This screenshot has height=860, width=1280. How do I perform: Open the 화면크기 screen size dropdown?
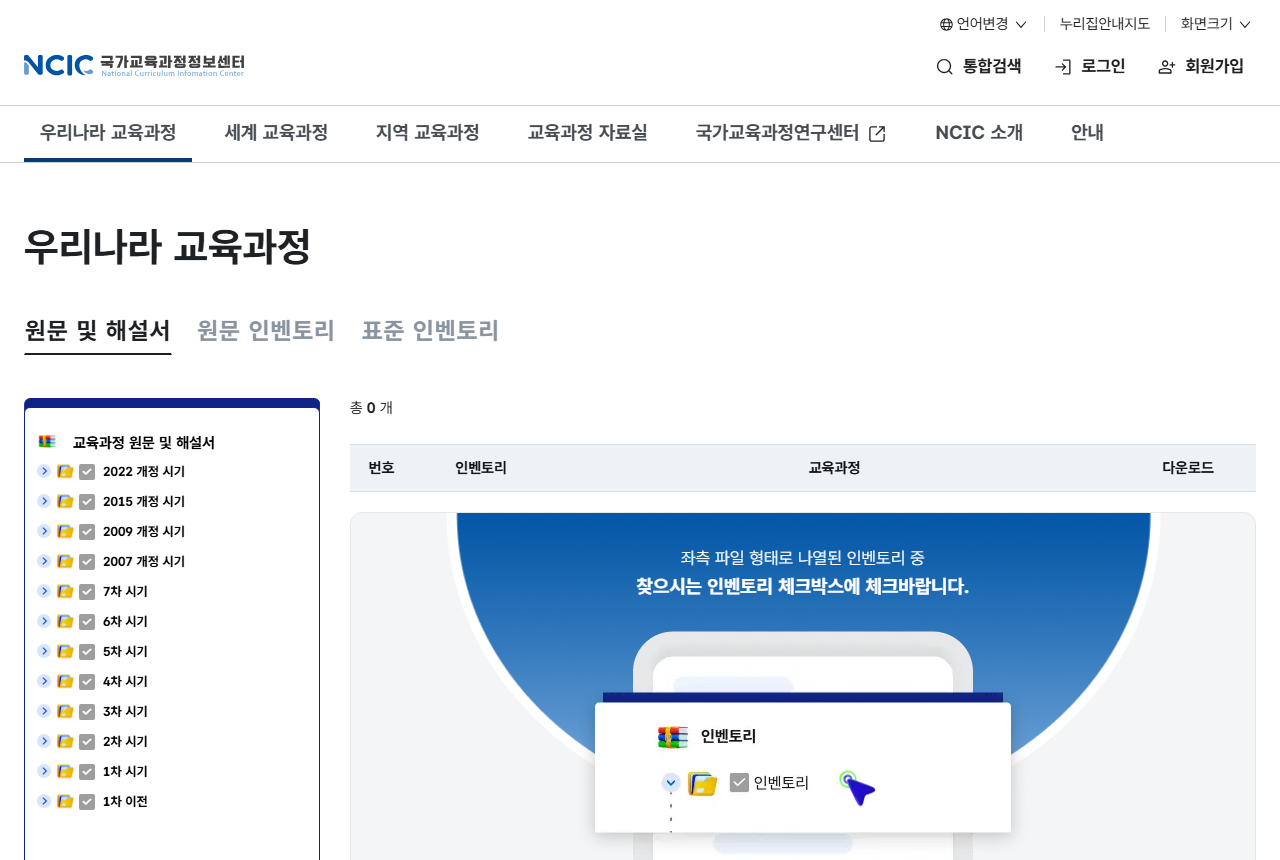[x=1216, y=24]
